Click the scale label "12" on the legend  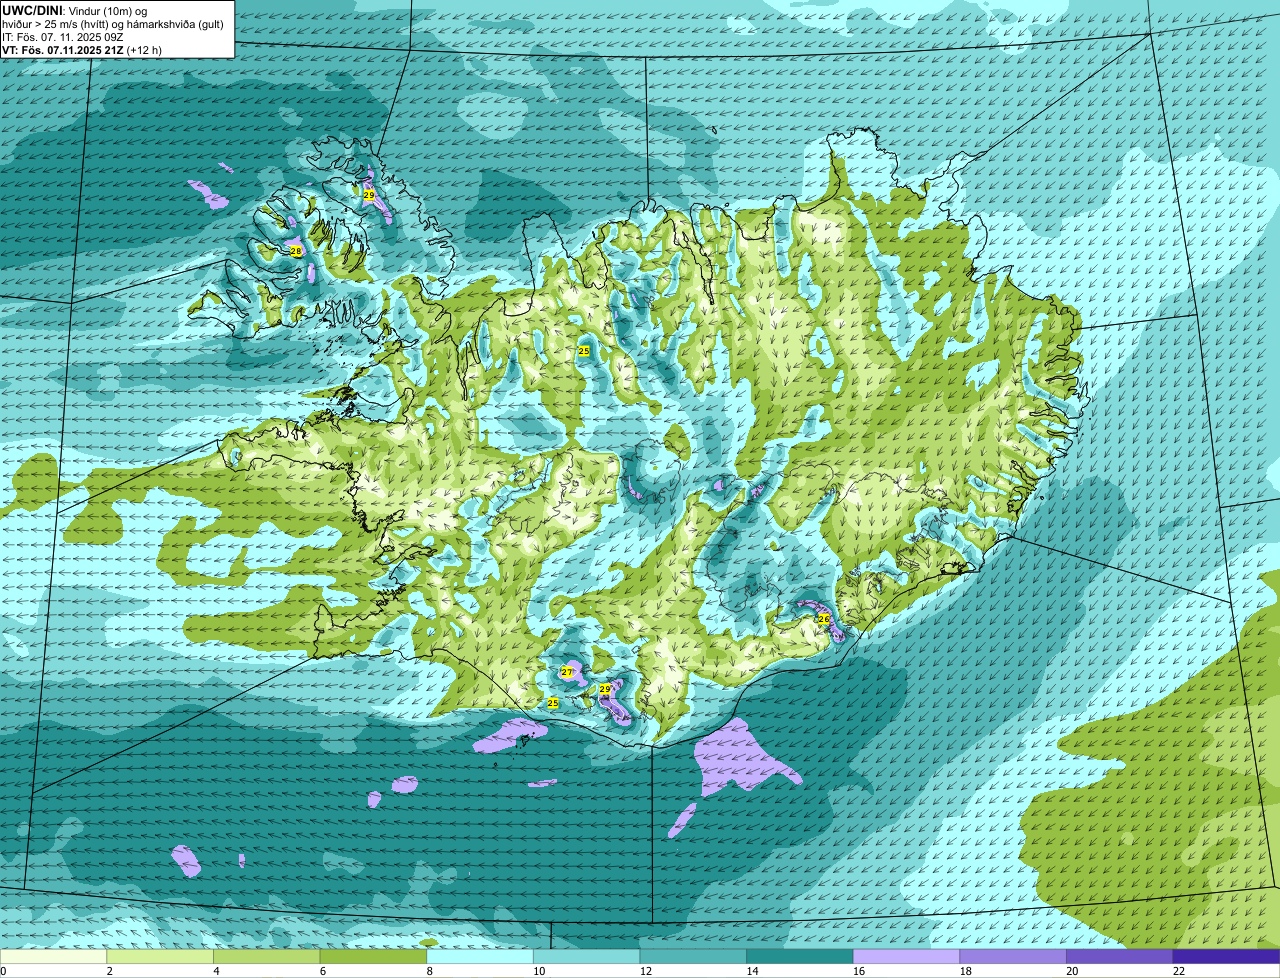point(645,971)
